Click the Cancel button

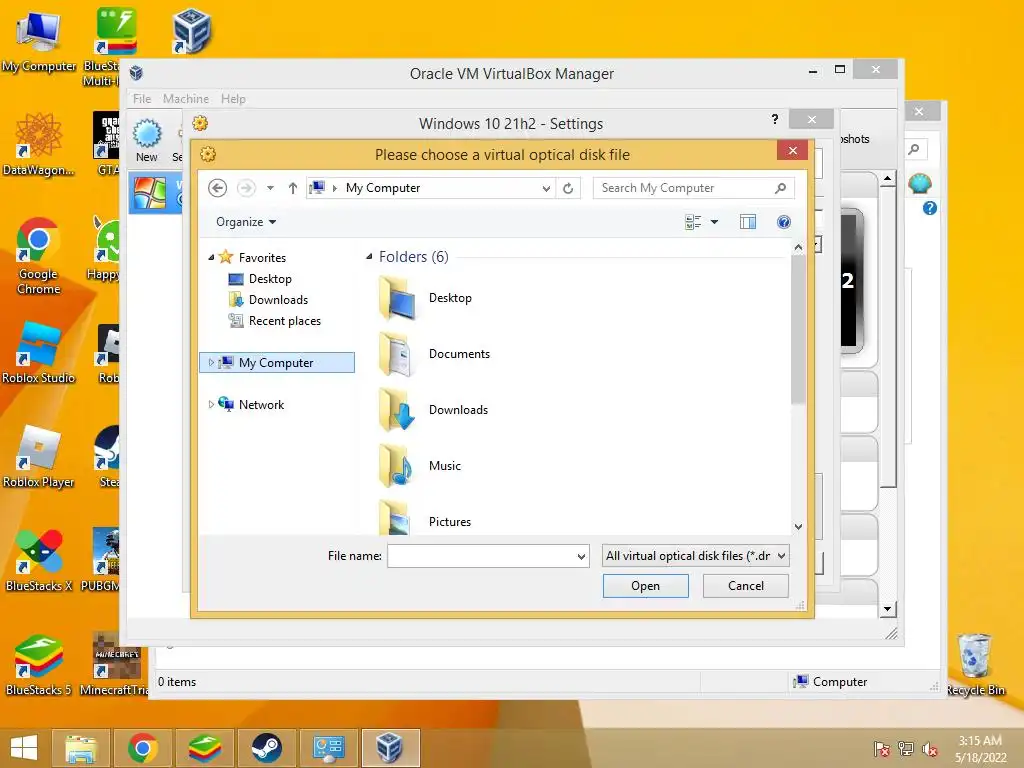coord(746,586)
